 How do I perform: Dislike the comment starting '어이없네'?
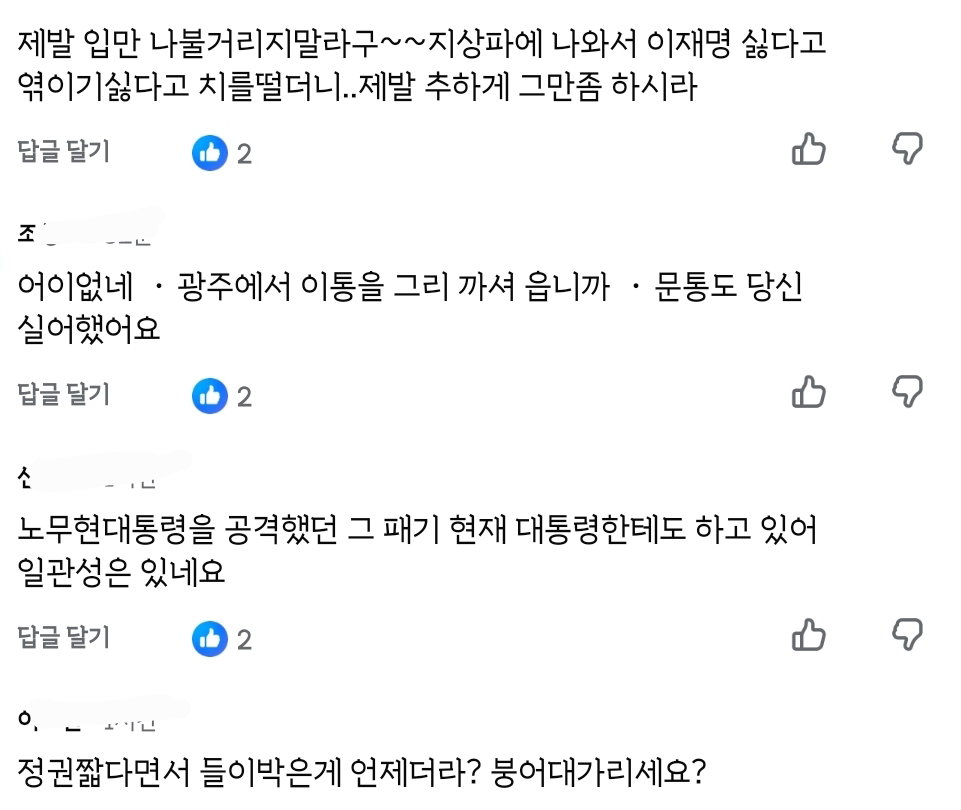[907, 391]
